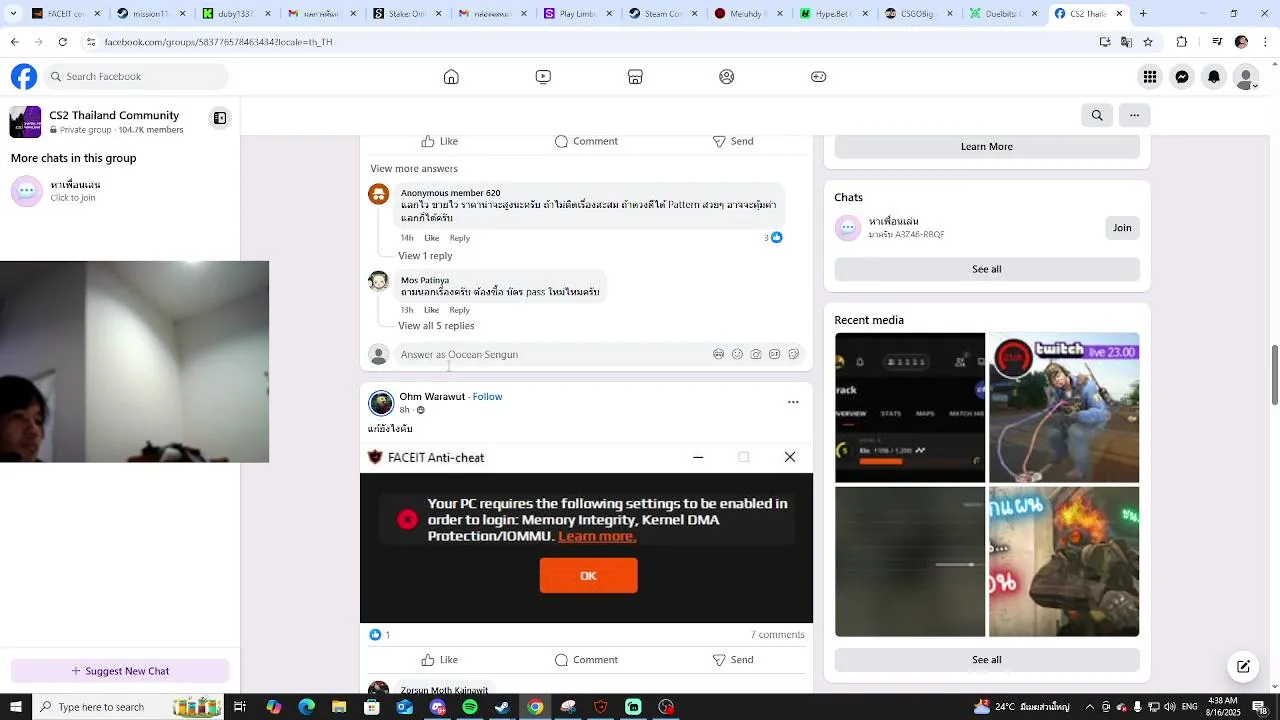The image size is (1280, 720).
Task: Open the Marketplace icon in top nav
Action: (635, 77)
